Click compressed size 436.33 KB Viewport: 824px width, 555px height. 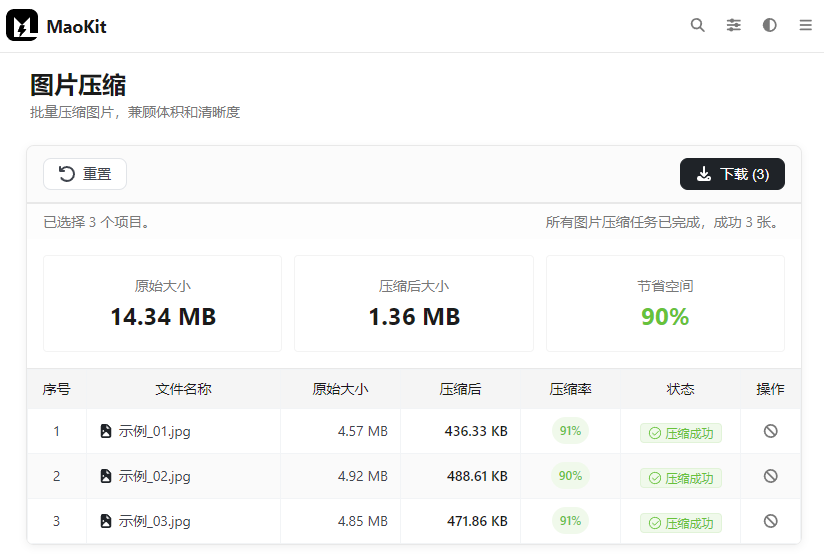(476, 431)
